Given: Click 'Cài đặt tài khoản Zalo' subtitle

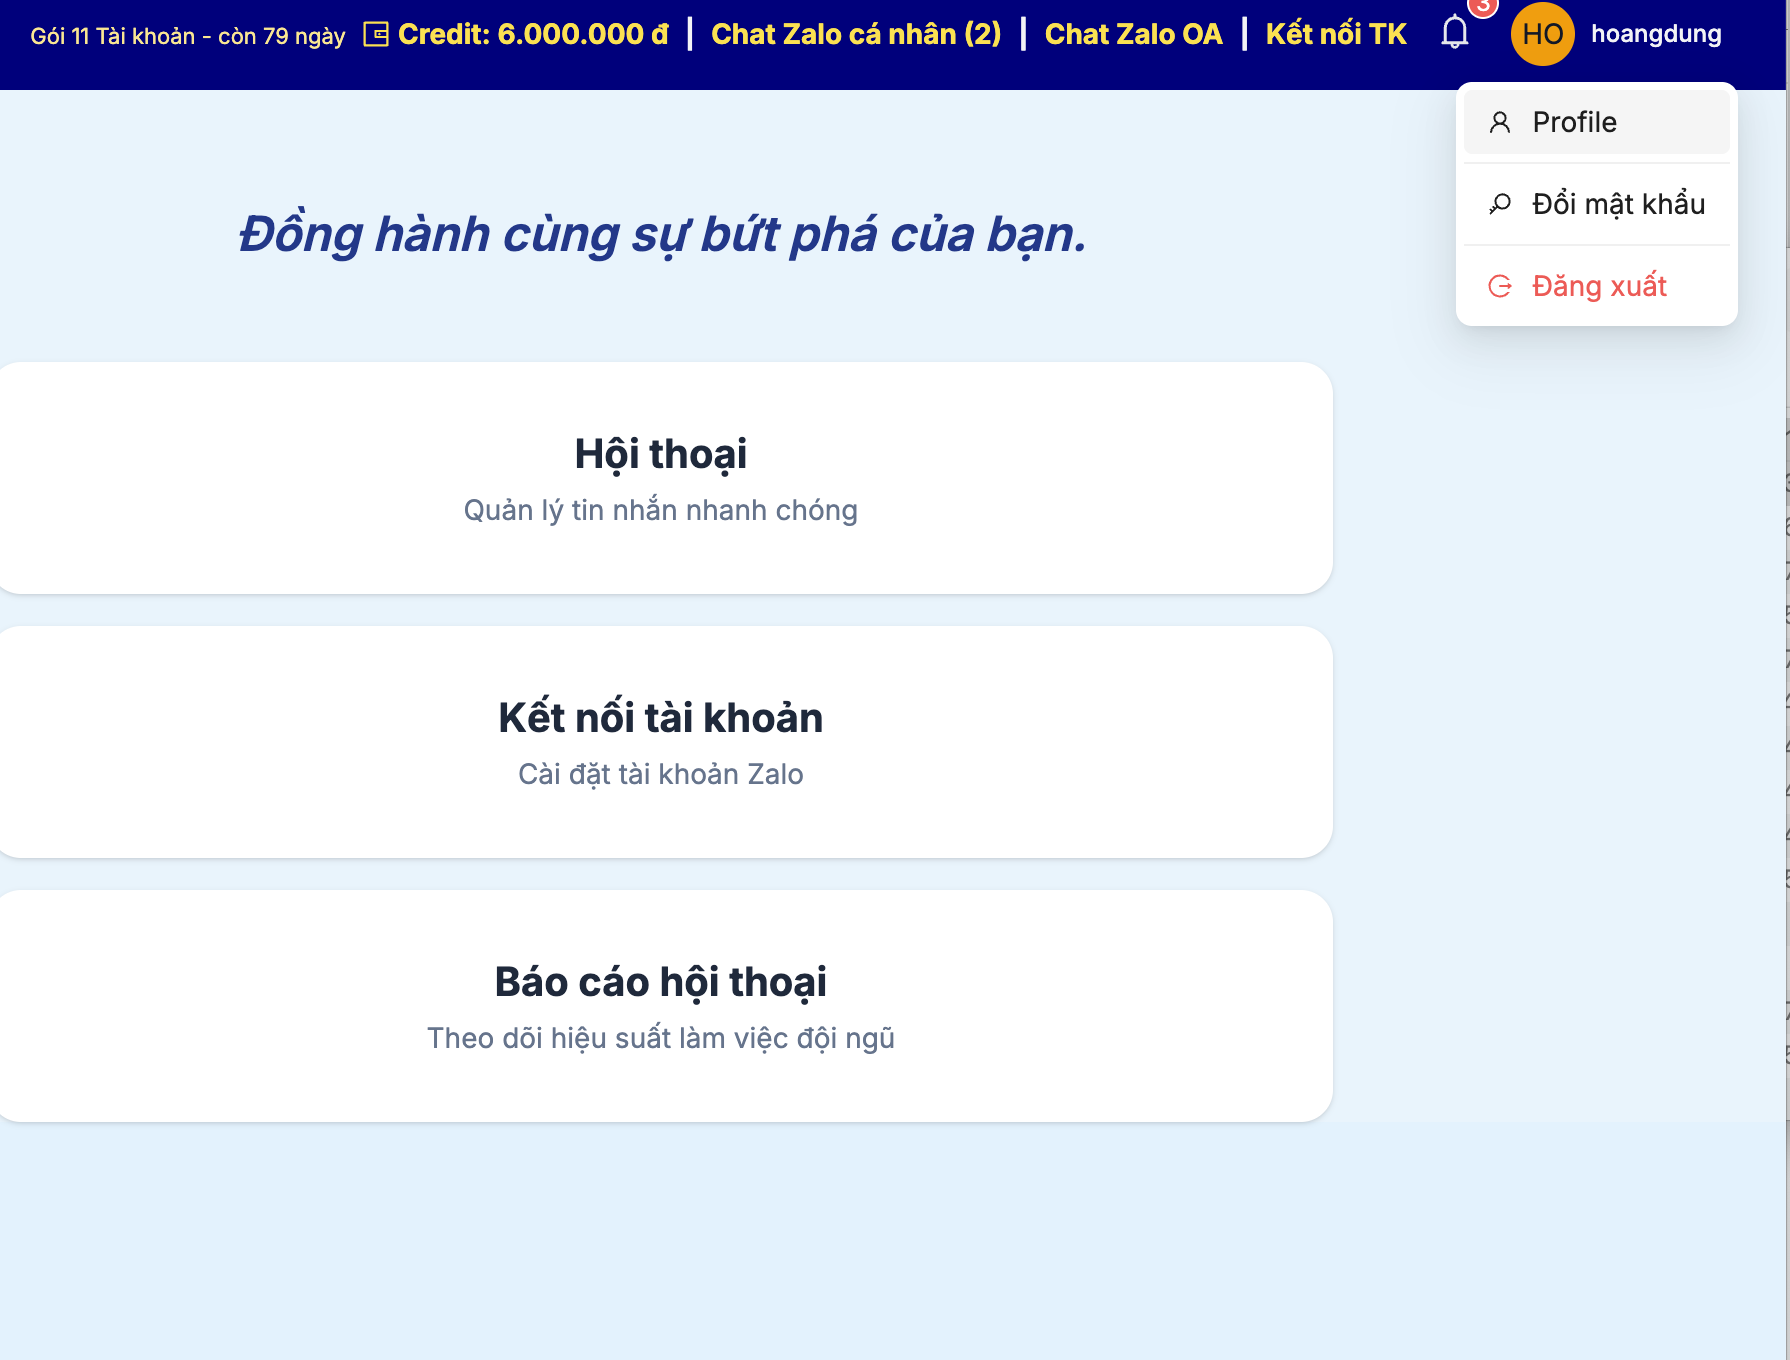Looking at the screenshot, I should click(x=661, y=774).
